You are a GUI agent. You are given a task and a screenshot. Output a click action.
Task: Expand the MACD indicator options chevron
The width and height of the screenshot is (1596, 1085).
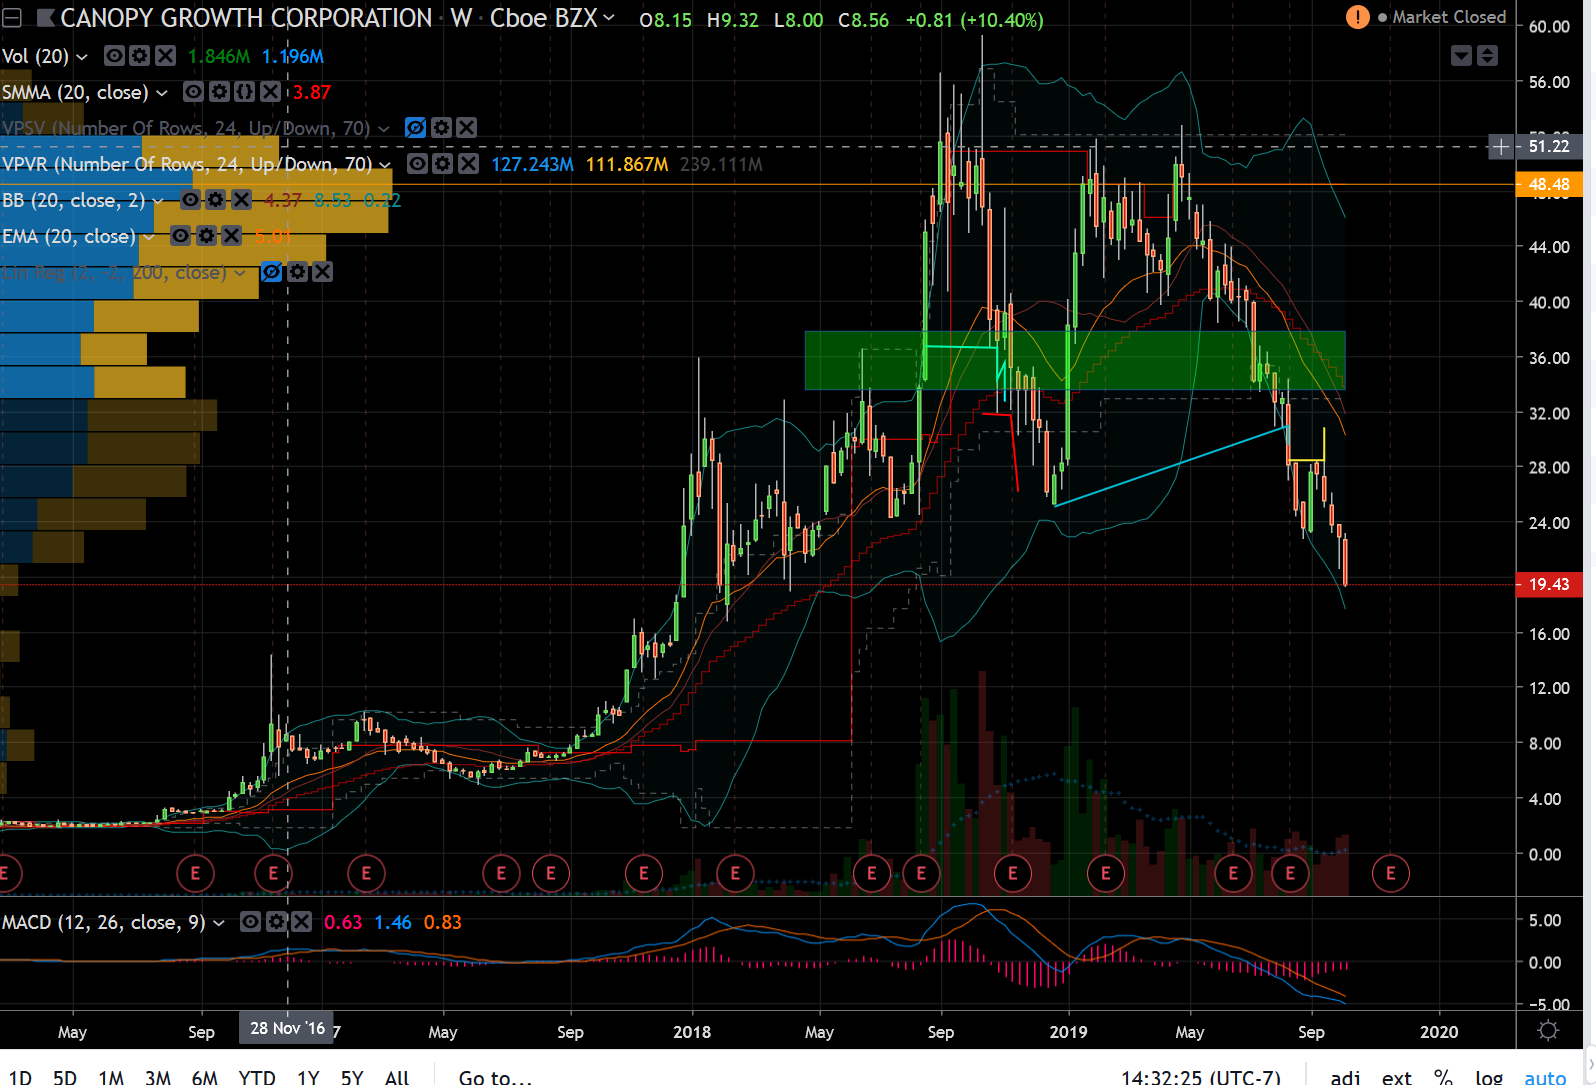pyautogui.click(x=219, y=922)
